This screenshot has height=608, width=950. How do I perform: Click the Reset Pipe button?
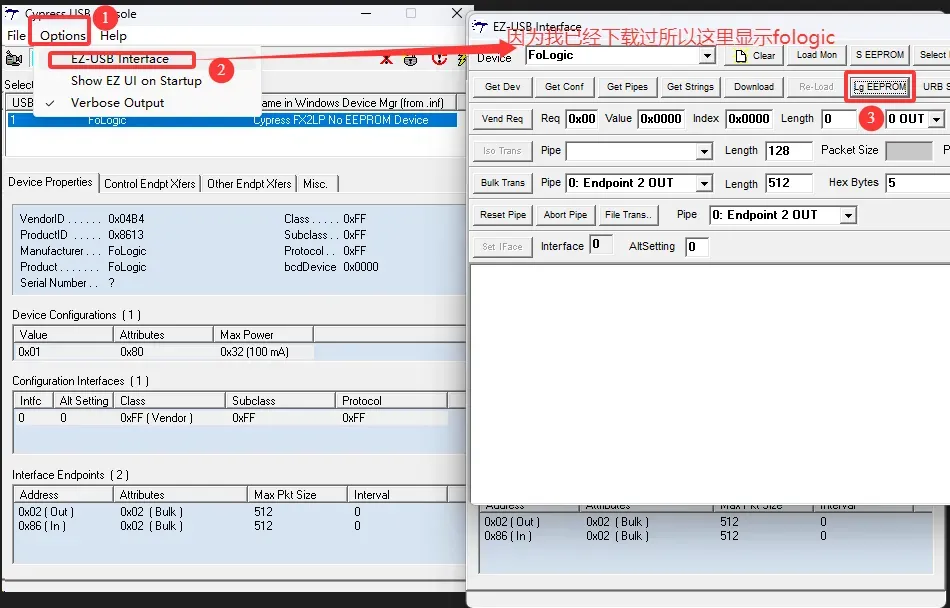pyautogui.click(x=502, y=215)
